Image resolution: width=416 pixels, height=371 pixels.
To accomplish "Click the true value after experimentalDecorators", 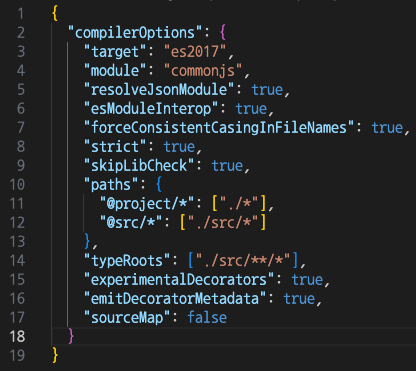I will tap(308, 280).
